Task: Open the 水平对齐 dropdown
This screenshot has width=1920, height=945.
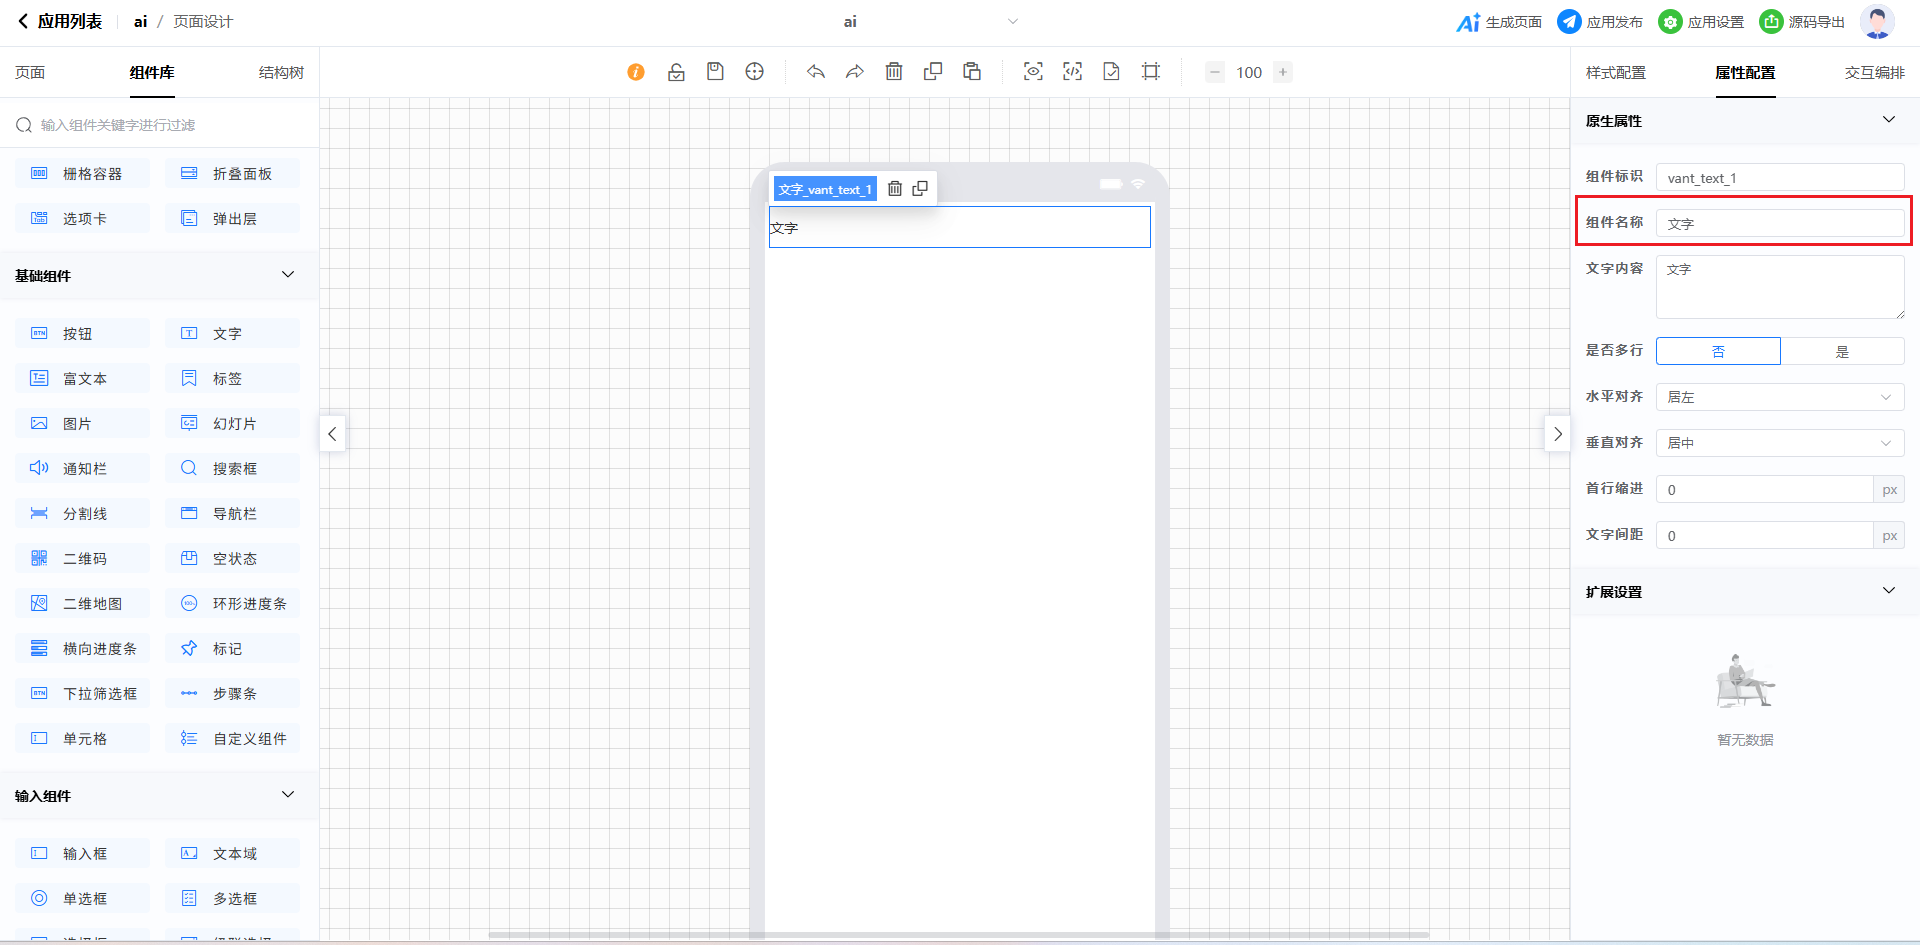Action: click(x=1780, y=397)
